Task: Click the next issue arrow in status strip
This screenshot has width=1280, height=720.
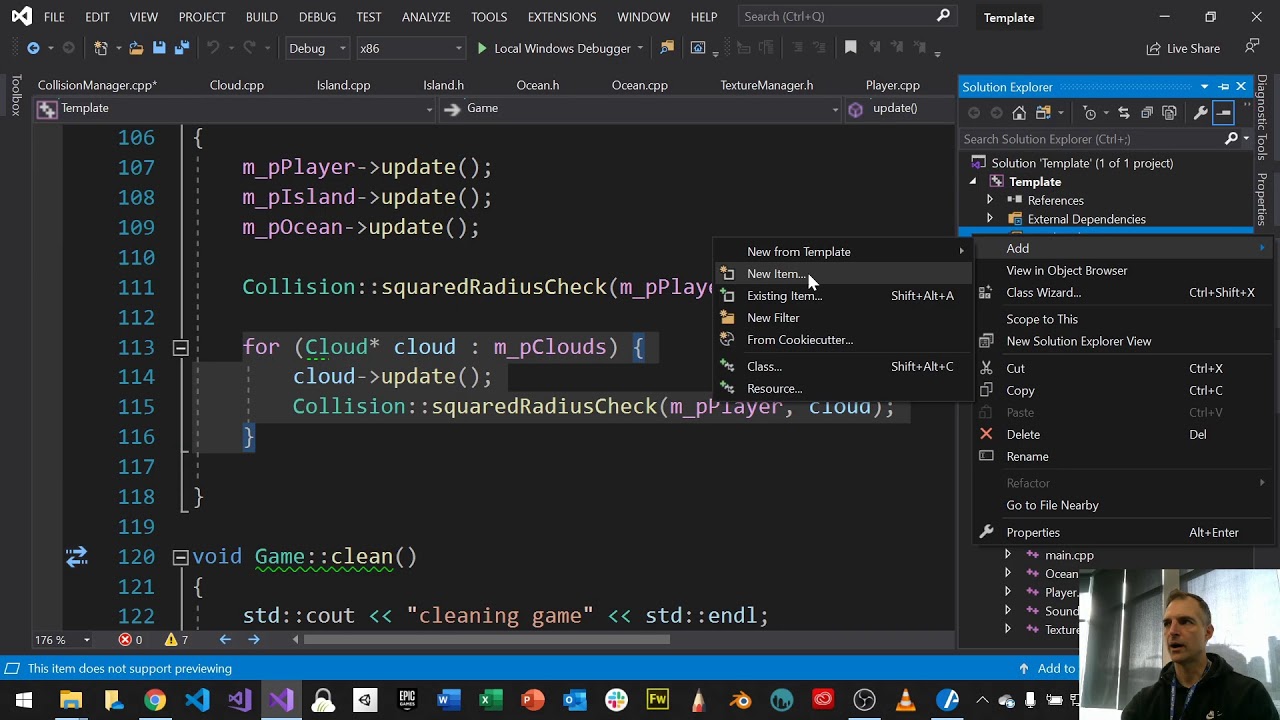Action: point(253,640)
